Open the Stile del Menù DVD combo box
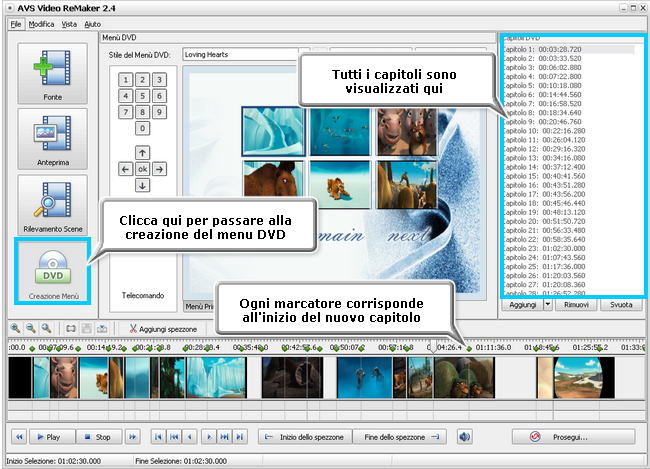The image size is (650, 469). (246, 54)
